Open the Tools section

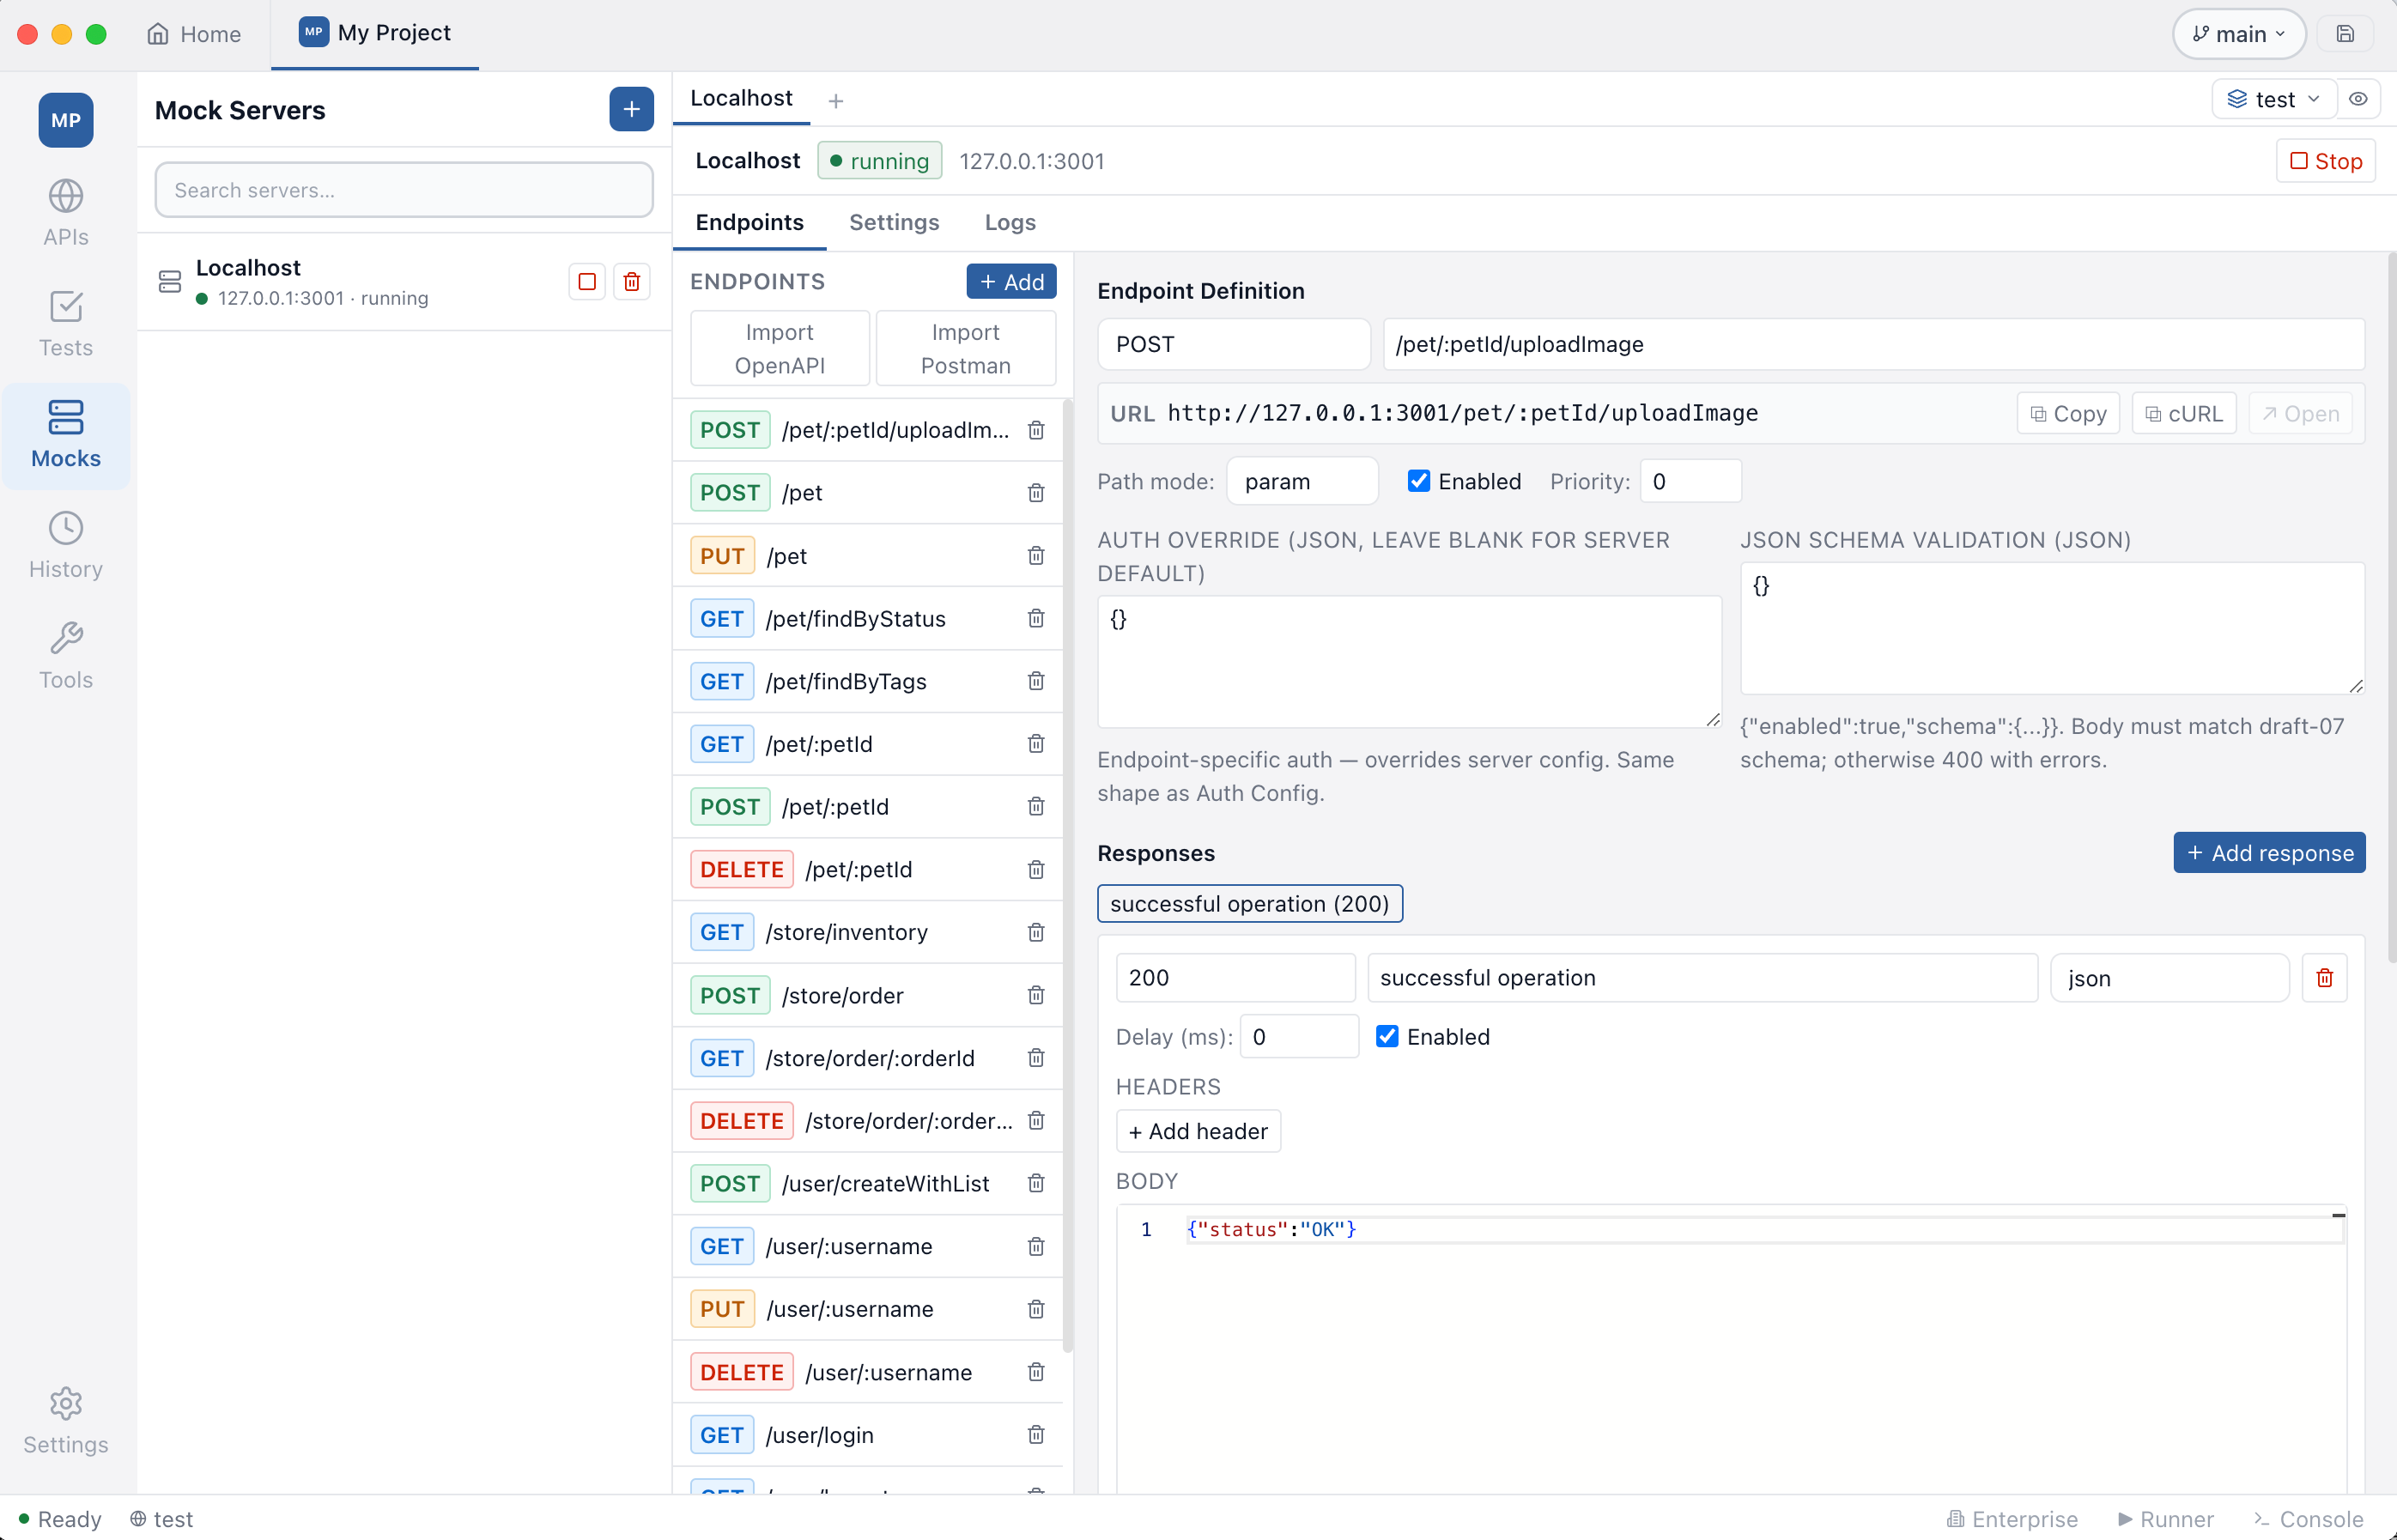click(66, 656)
